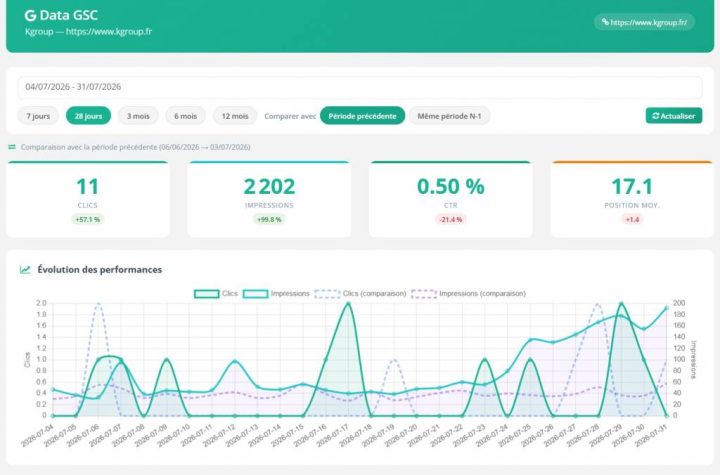Click the 17.1 position value
Screen dimensions: 720x475
pos(632,187)
